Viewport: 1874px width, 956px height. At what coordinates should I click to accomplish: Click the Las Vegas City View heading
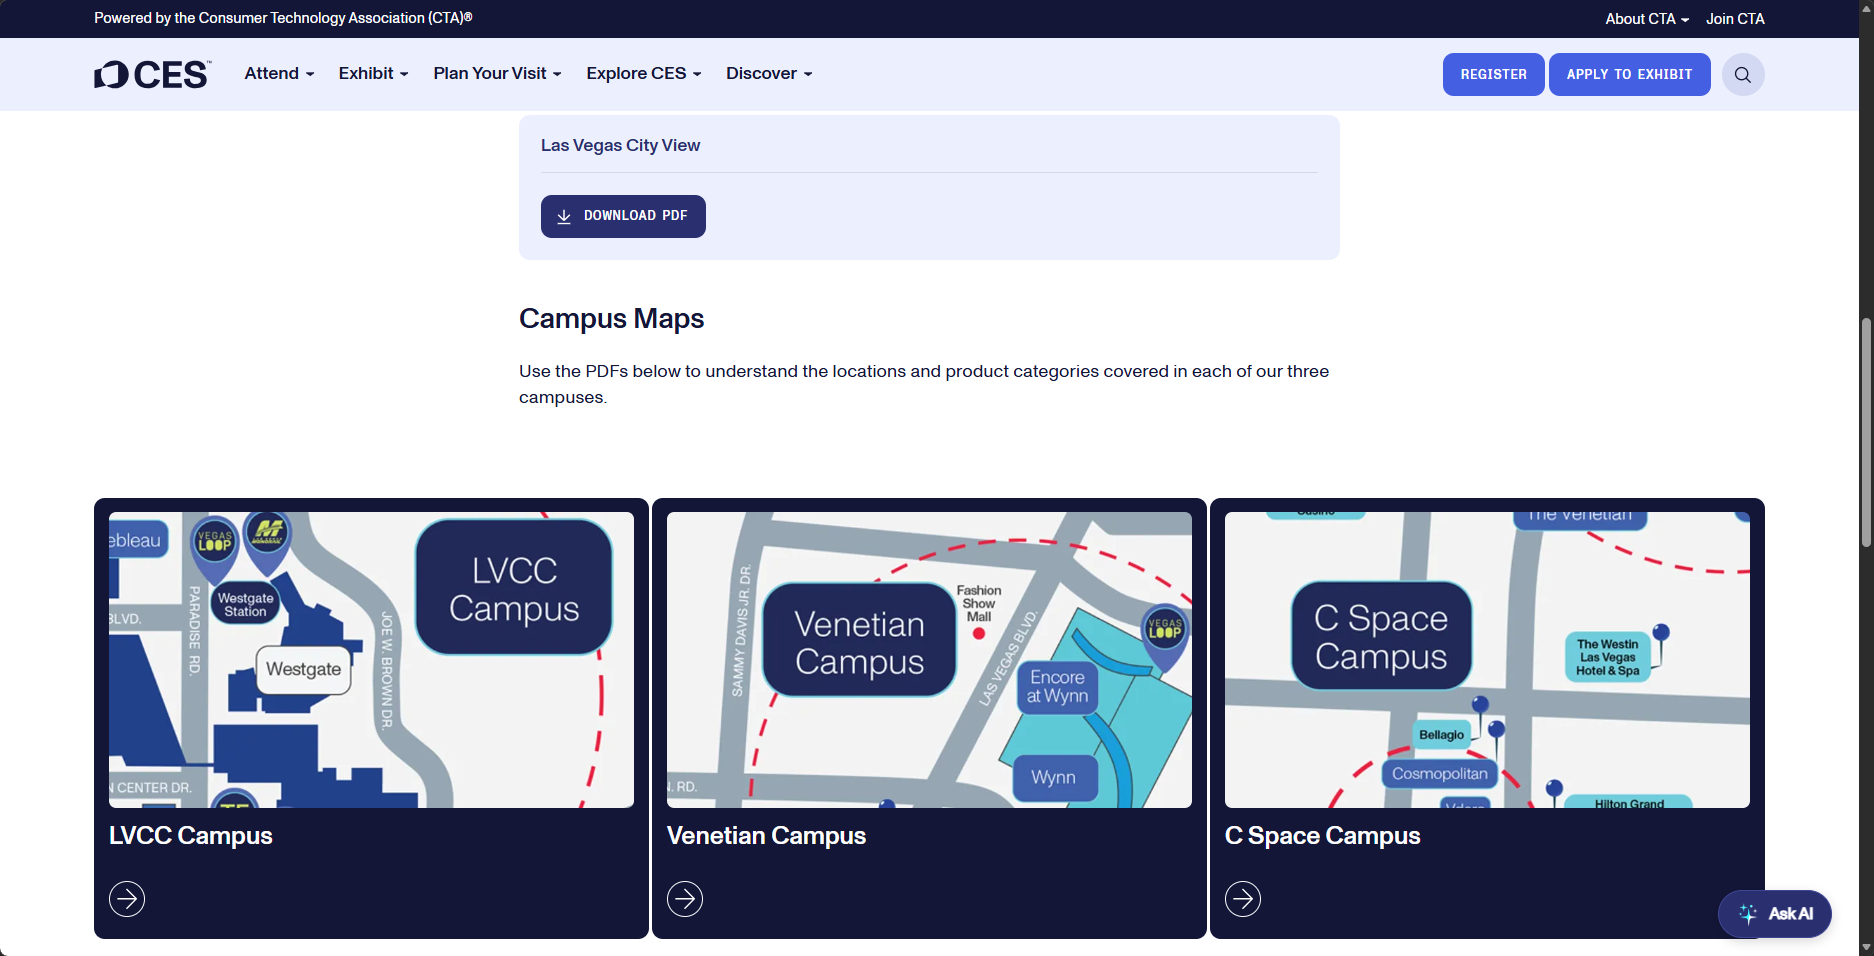[x=620, y=146]
